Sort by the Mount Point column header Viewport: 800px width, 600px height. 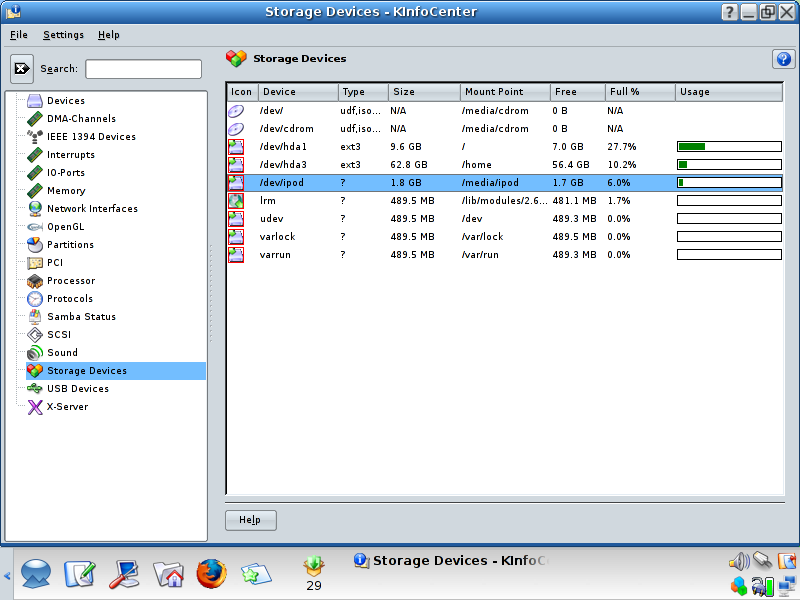coord(505,92)
